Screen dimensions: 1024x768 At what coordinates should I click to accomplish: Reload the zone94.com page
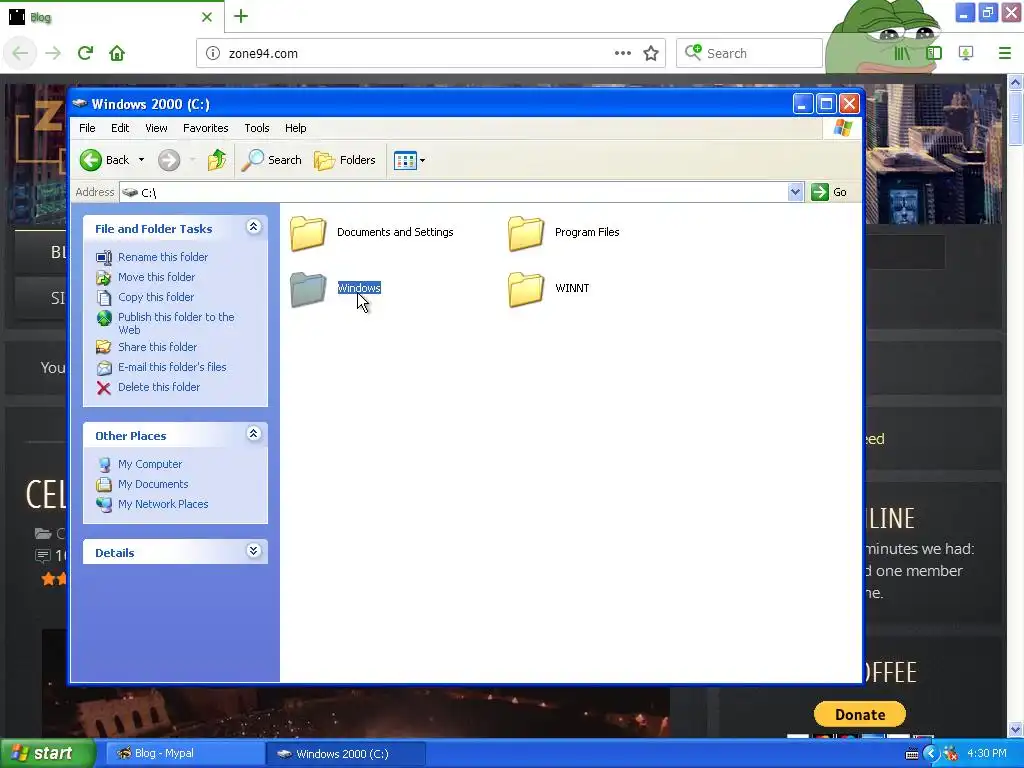(x=85, y=53)
